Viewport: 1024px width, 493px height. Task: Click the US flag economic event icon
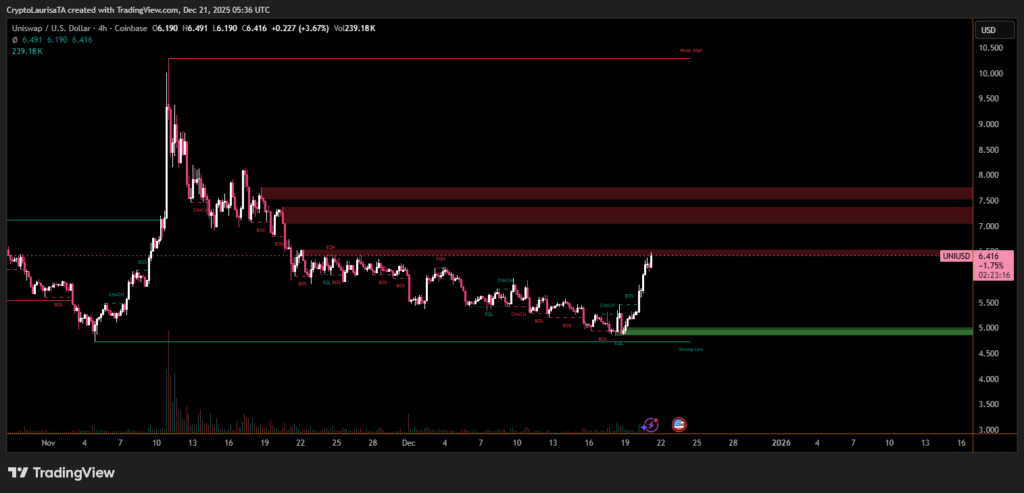point(680,425)
